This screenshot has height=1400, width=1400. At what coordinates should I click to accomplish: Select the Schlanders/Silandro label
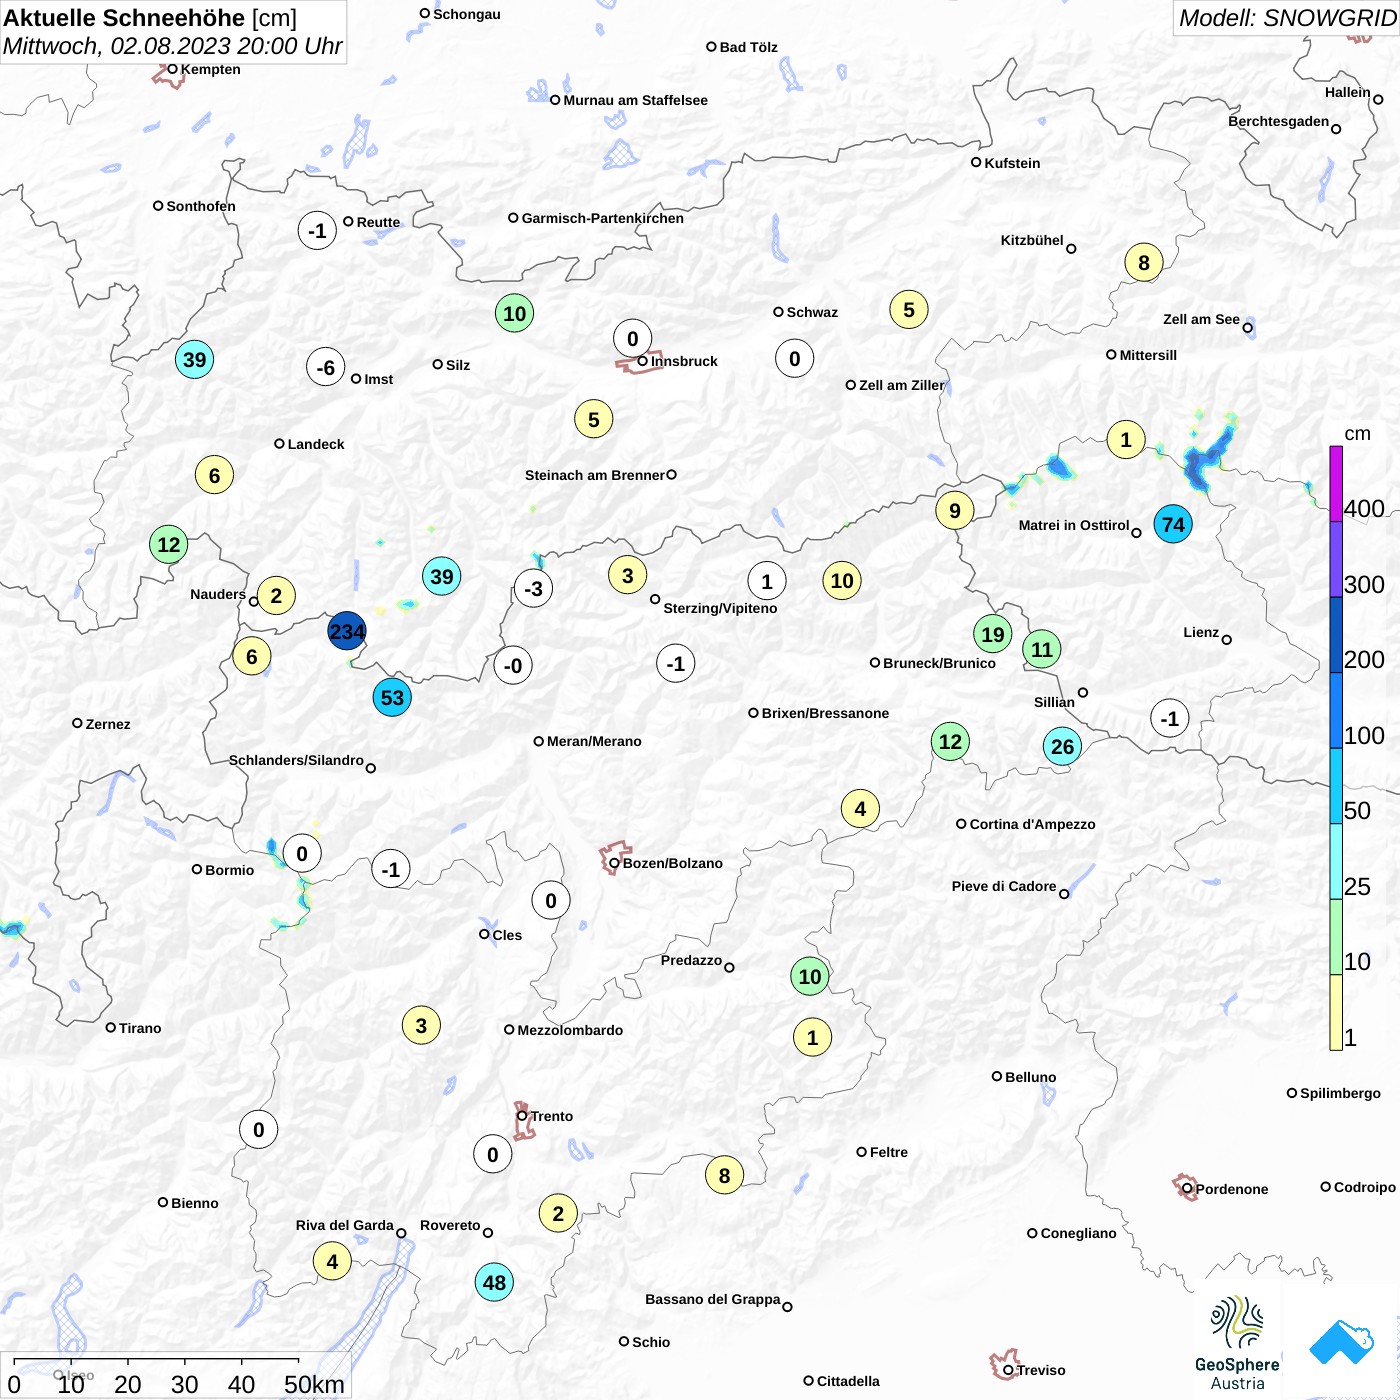point(296,760)
